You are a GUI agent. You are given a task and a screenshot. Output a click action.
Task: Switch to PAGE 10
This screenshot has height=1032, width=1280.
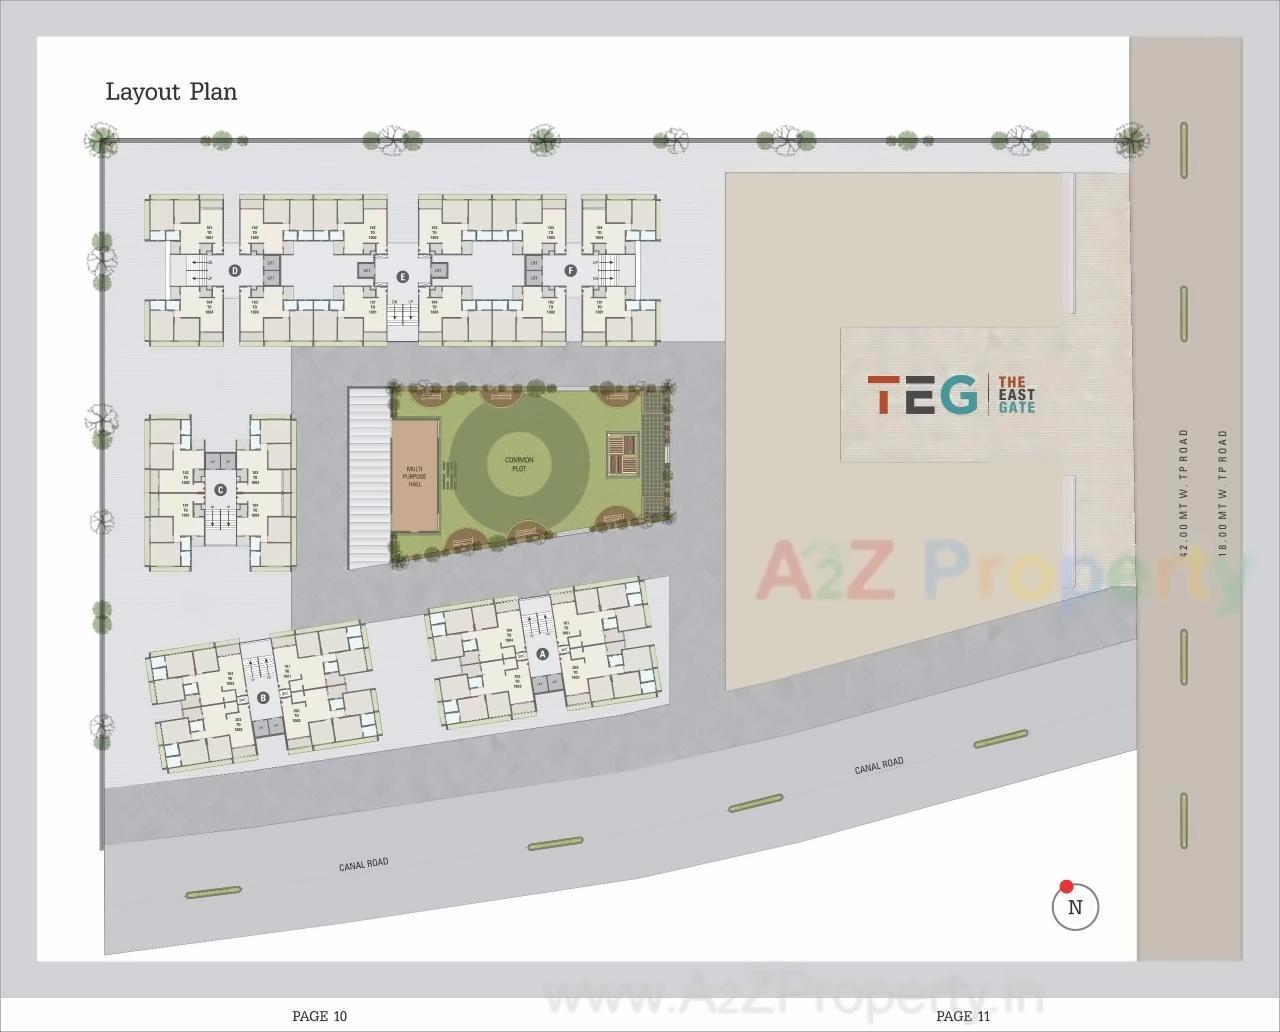tap(319, 1016)
